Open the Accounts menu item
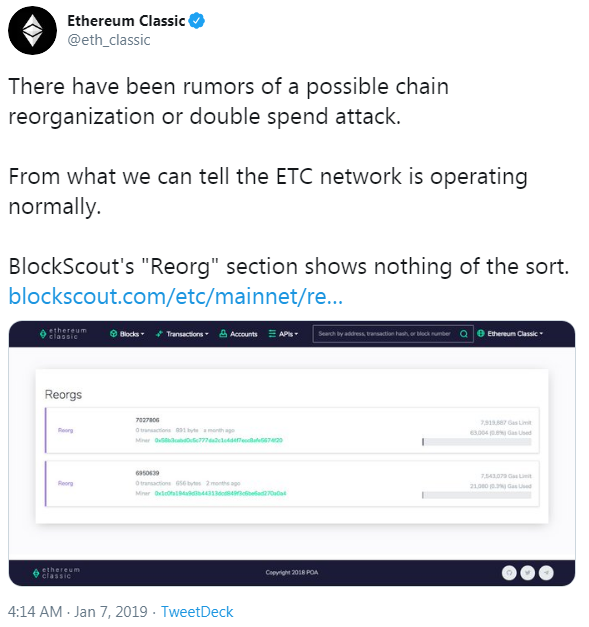 [x=238, y=334]
